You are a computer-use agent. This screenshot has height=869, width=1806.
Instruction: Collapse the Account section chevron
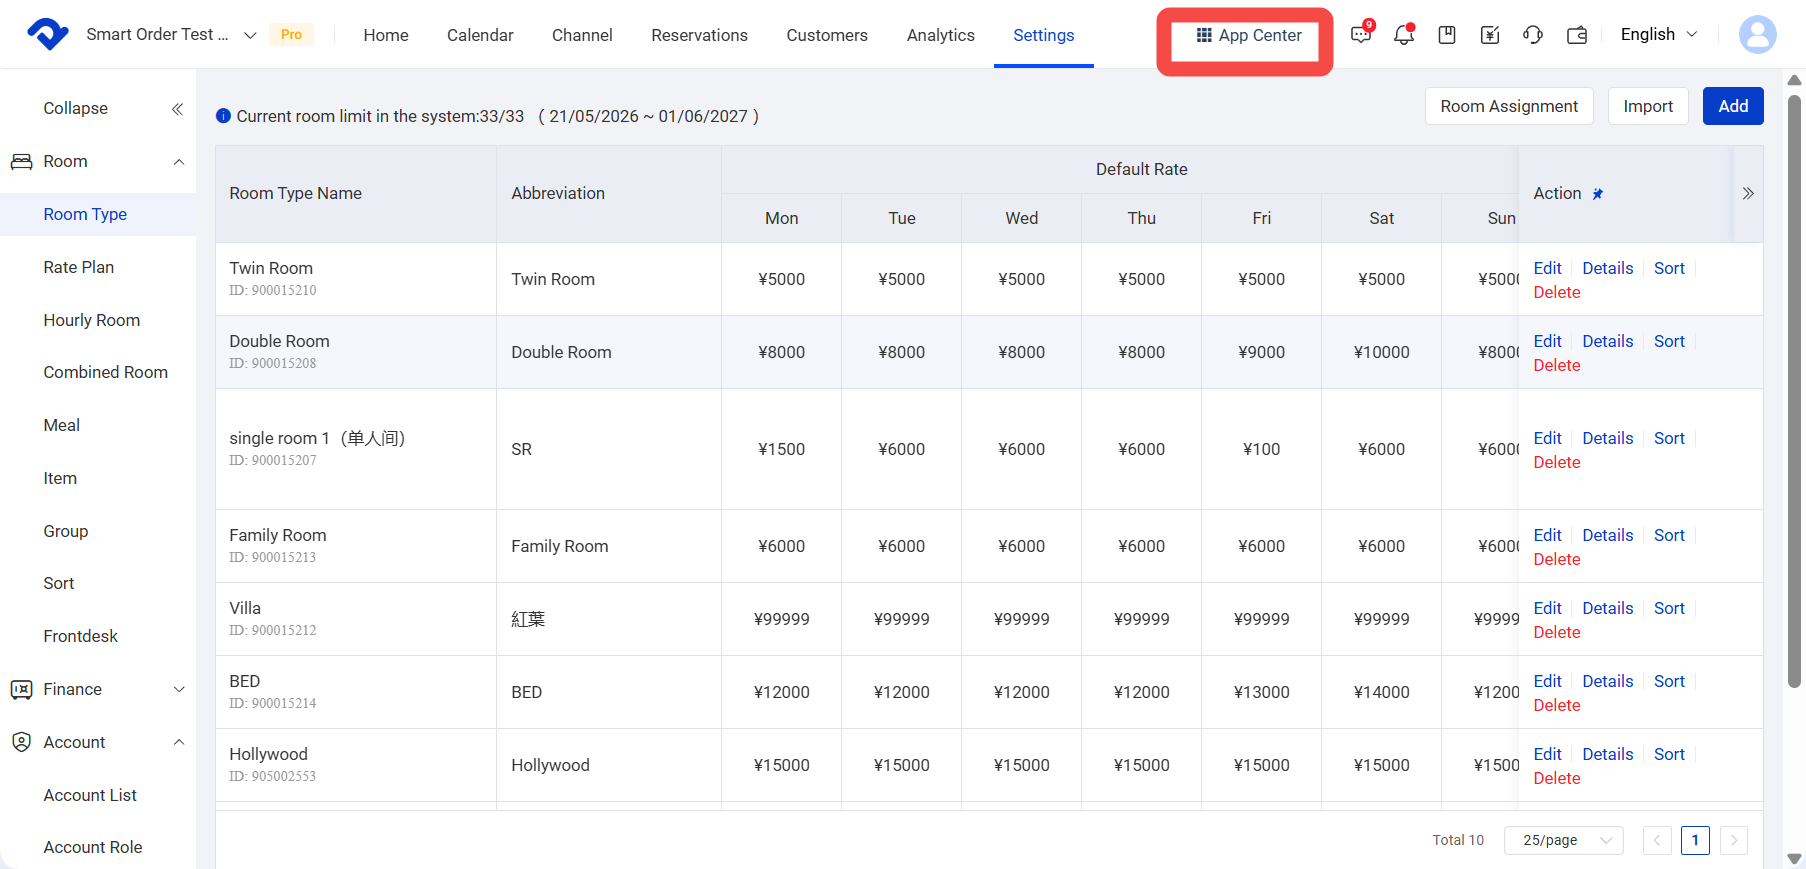179,742
